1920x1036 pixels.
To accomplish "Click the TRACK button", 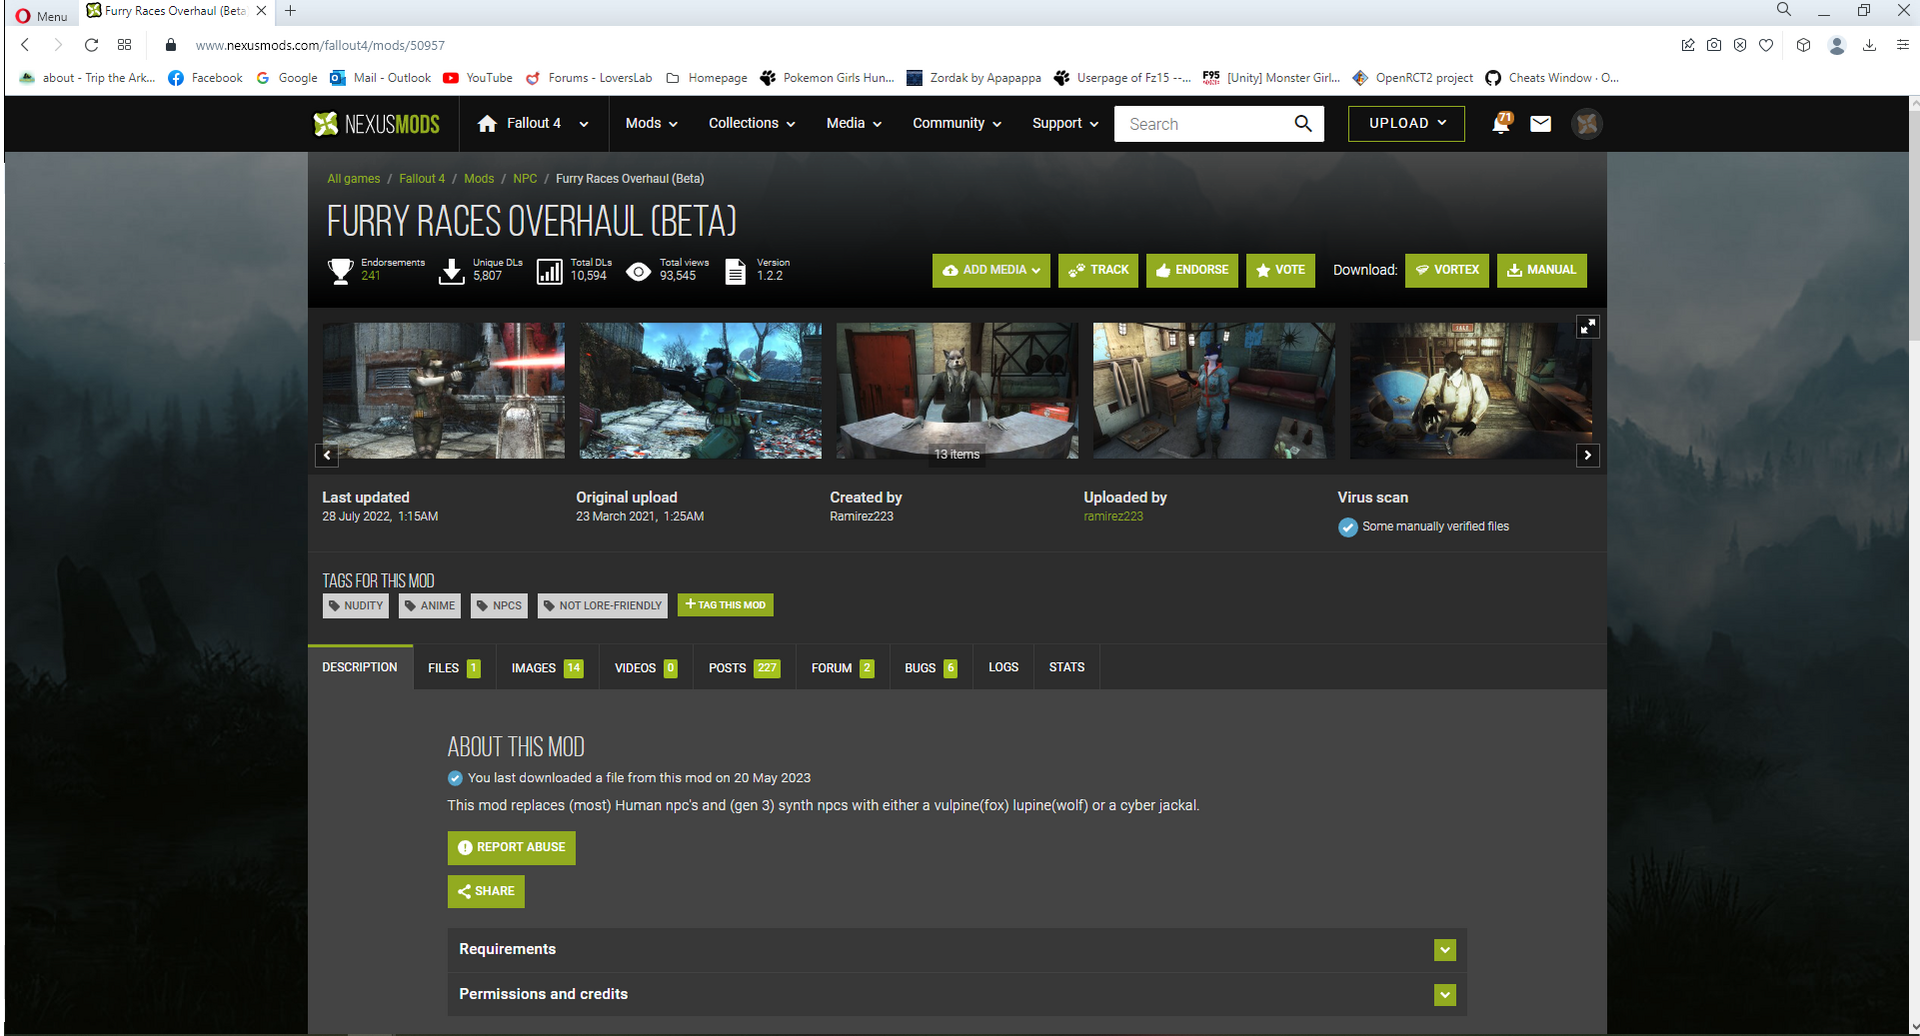I will [x=1098, y=270].
